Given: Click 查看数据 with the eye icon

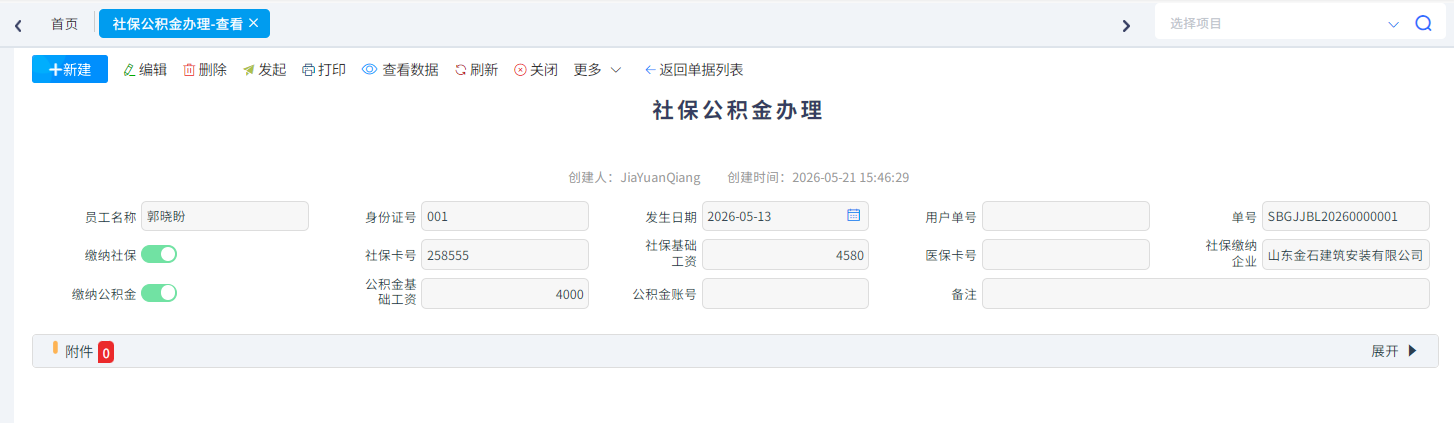Looking at the screenshot, I should (x=400, y=70).
